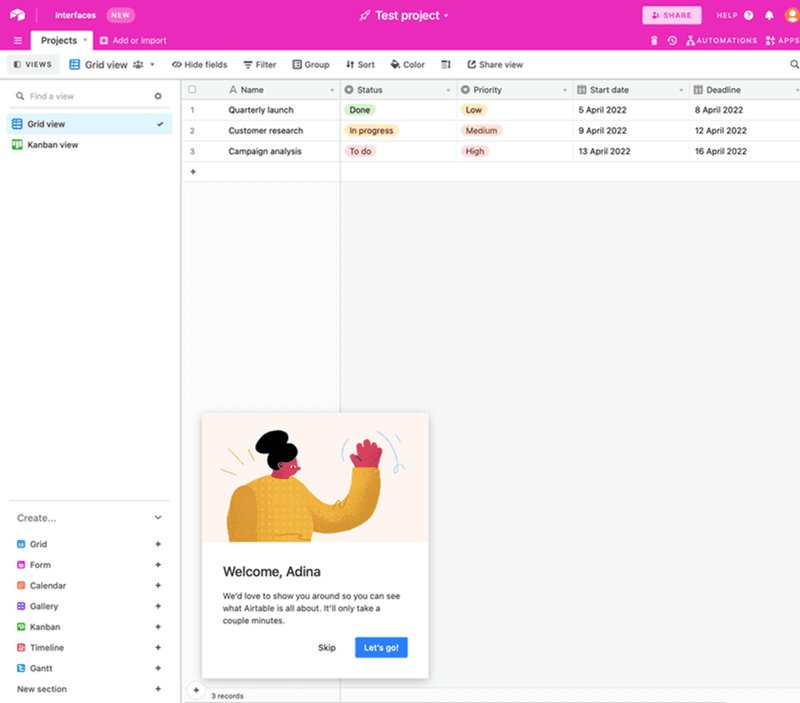The image size is (800, 703).
Task: Click Skip in the welcome dialog
Action: point(327,648)
